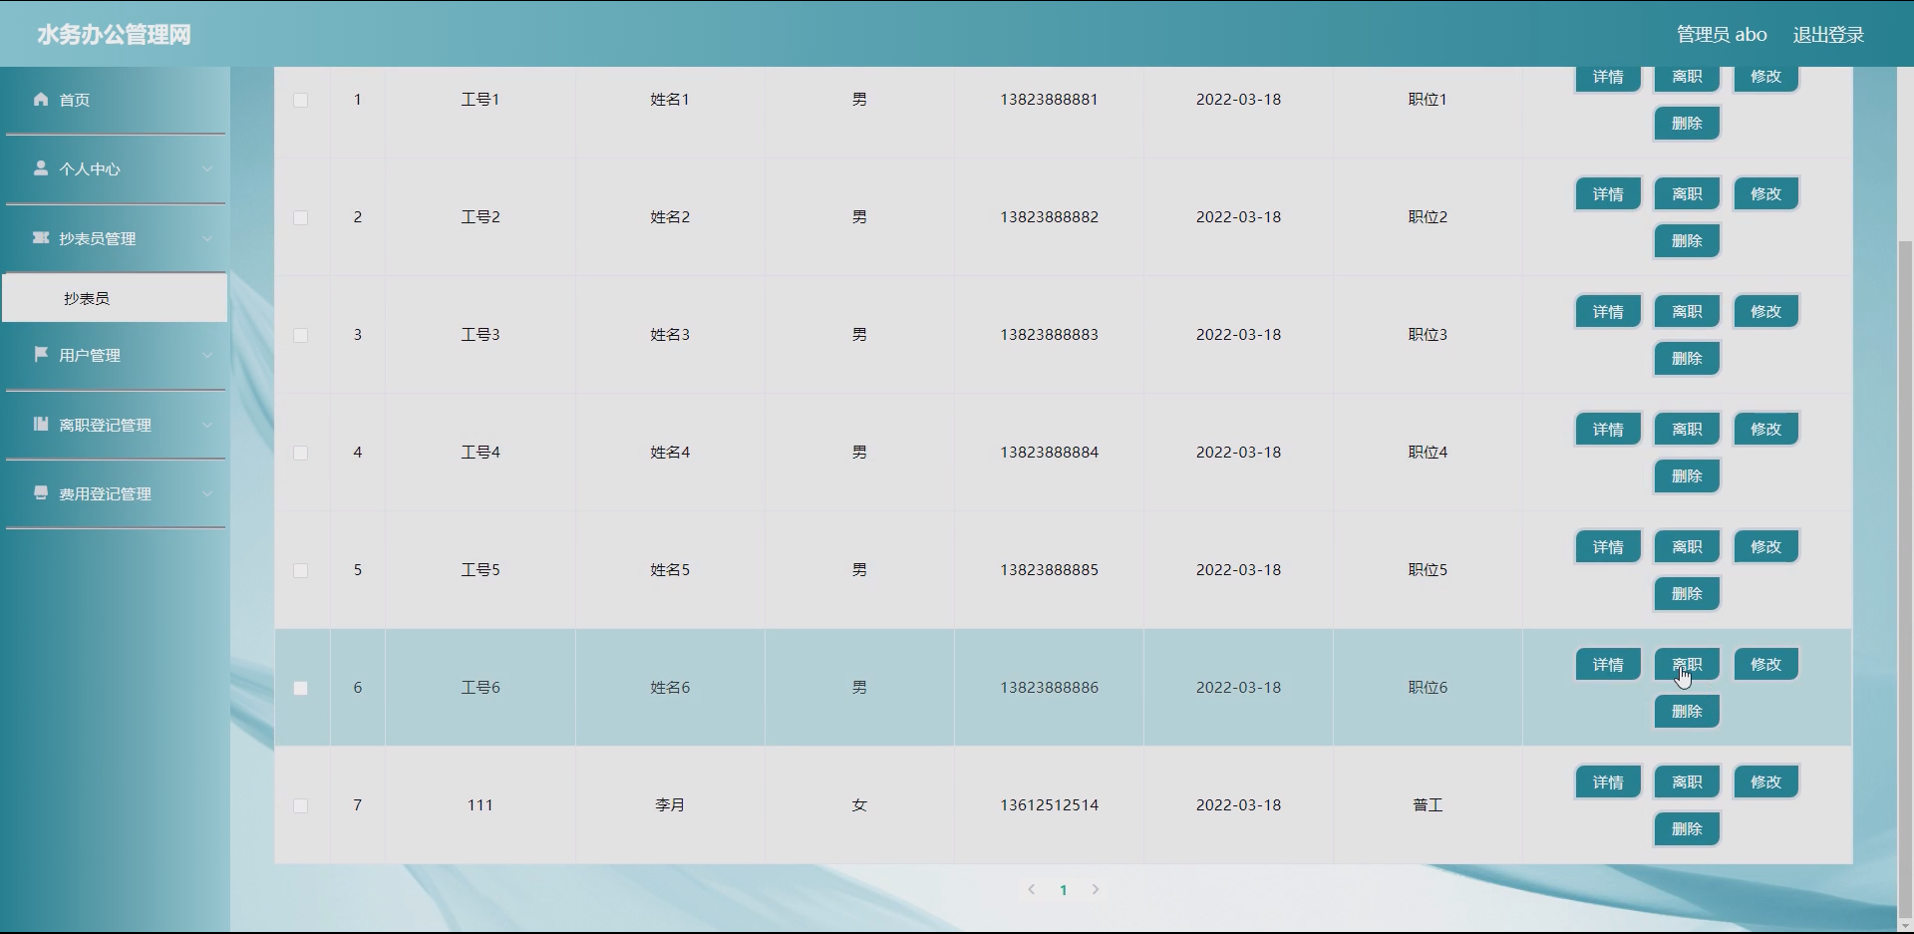1914x934 pixels.
Task: Open the 用户管理 menu
Action: (115, 355)
